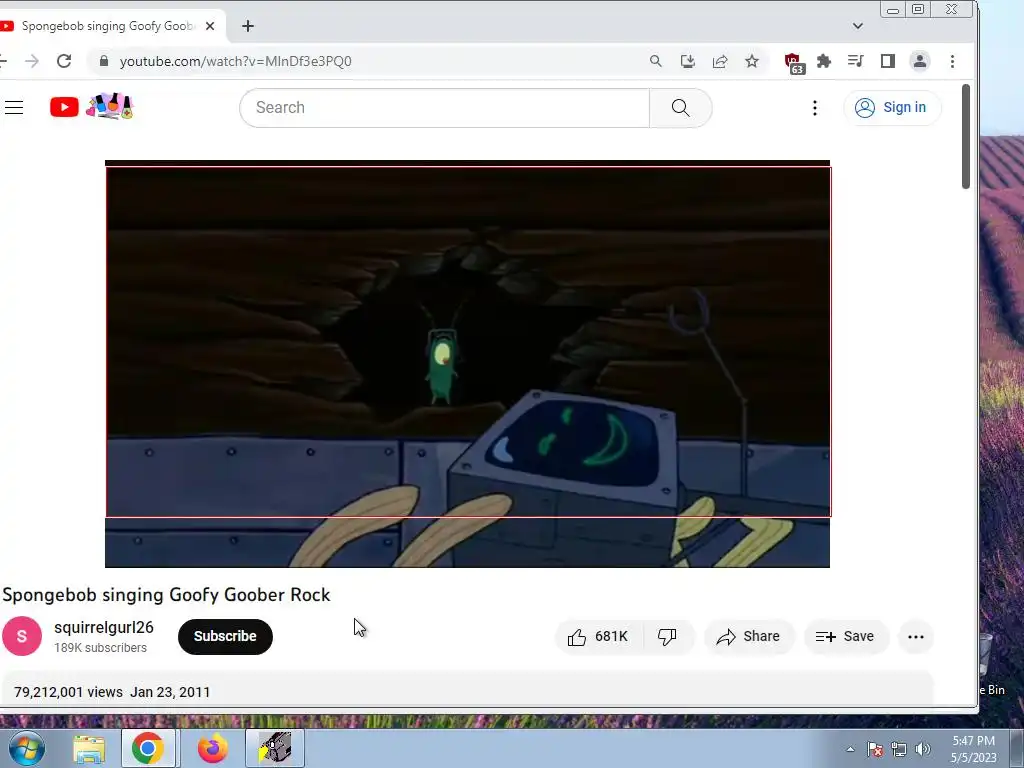Dislike the video

(667, 637)
